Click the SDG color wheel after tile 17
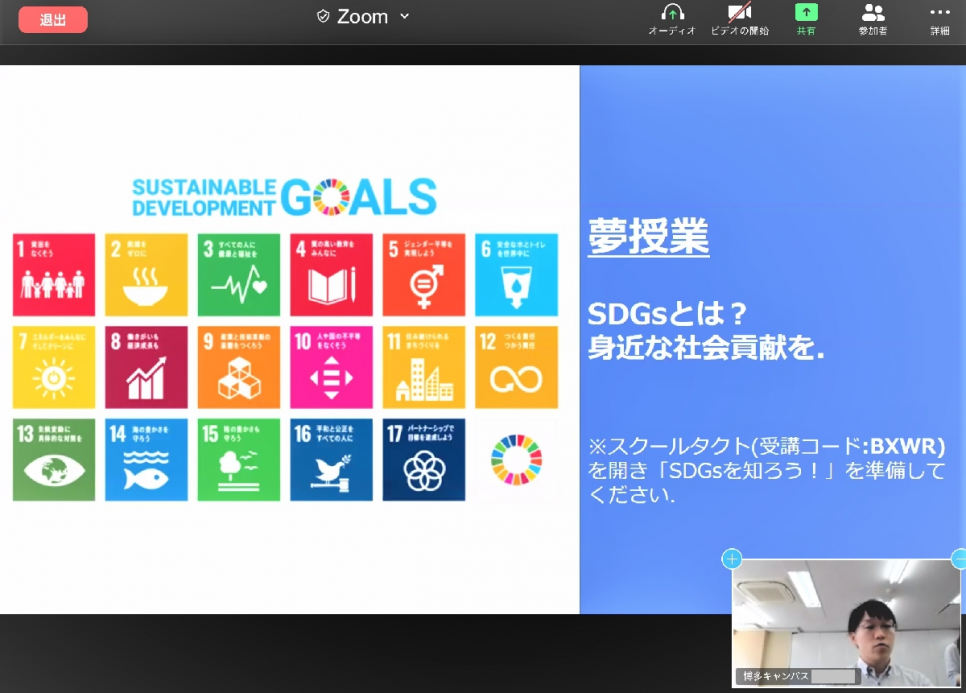The height and width of the screenshot is (693, 966). [516, 460]
